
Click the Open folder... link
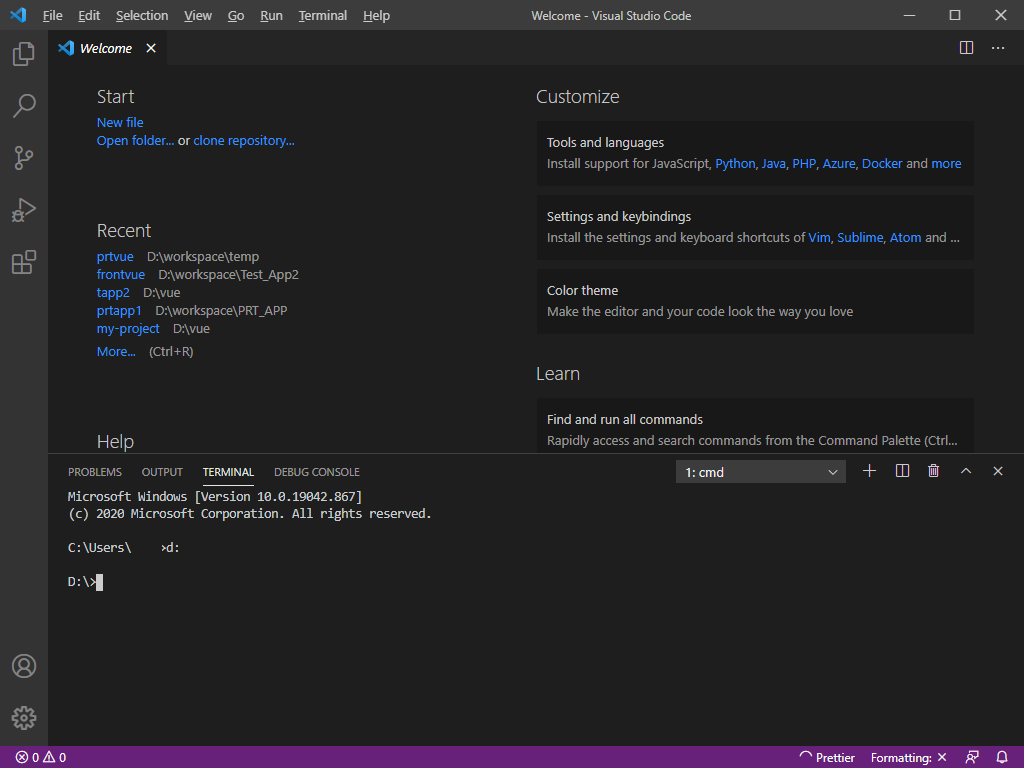point(135,140)
